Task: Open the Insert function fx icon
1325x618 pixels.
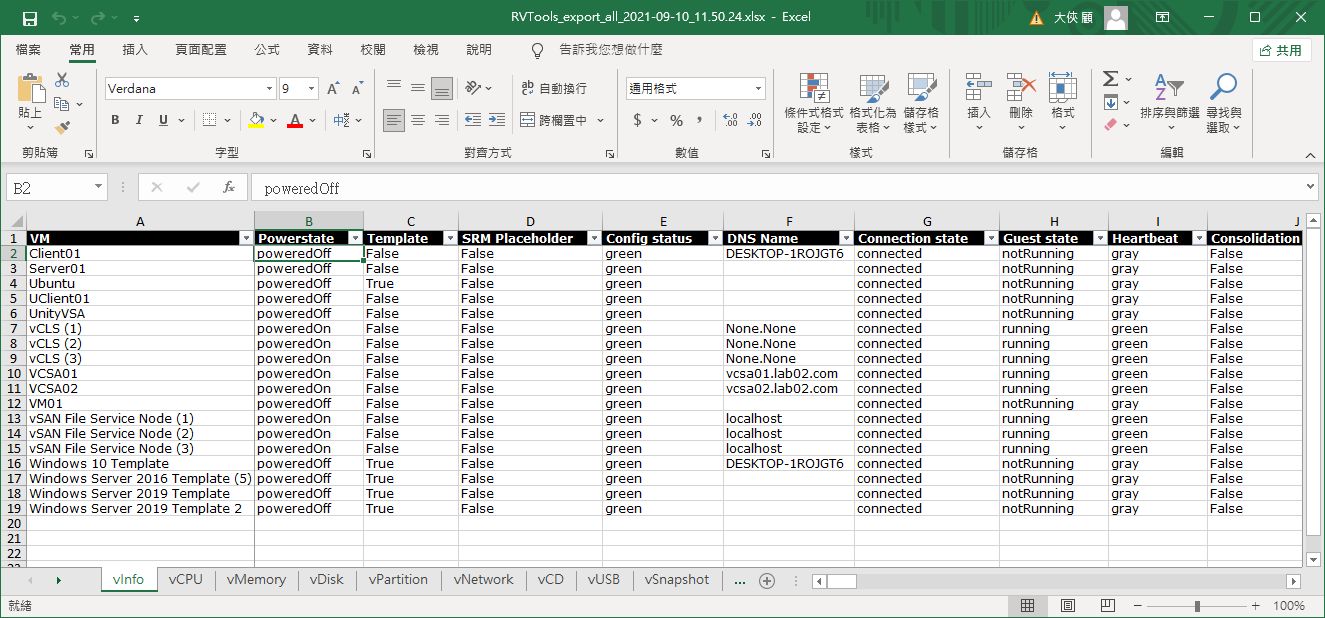Action: [229, 187]
